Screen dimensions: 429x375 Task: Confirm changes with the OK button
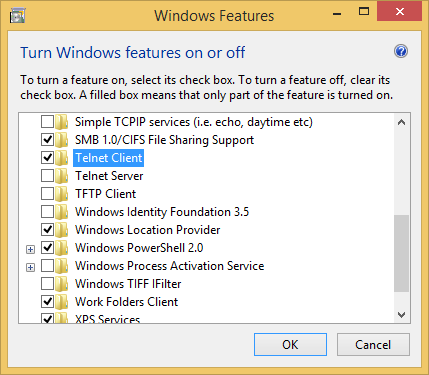point(290,345)
